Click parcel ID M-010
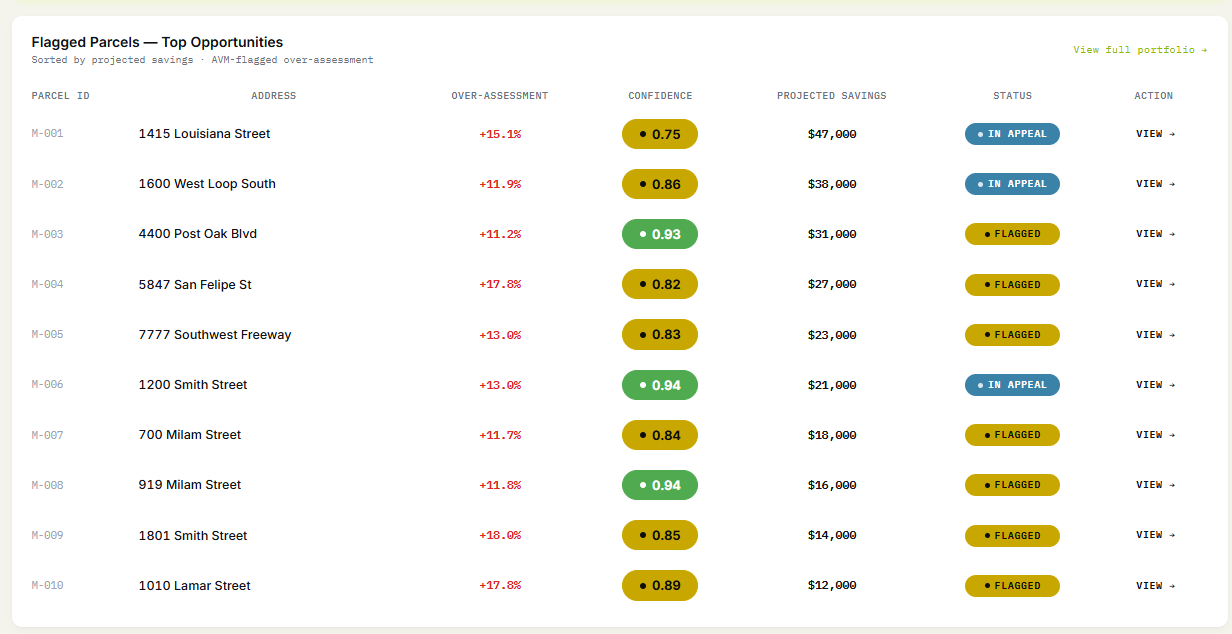 click(47, 586)
